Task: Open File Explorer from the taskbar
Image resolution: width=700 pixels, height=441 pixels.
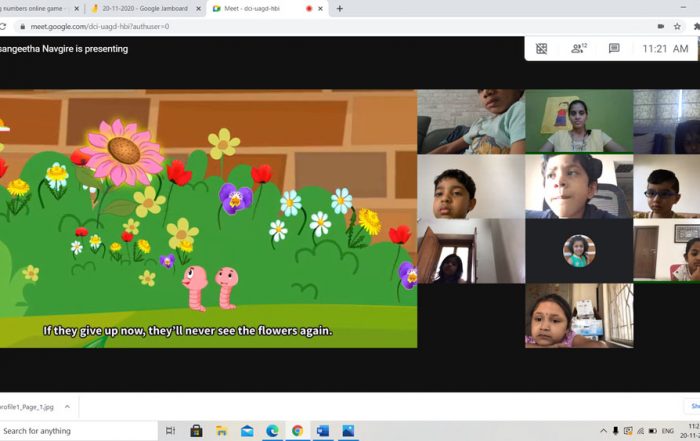Action: (x=221, y=431)
